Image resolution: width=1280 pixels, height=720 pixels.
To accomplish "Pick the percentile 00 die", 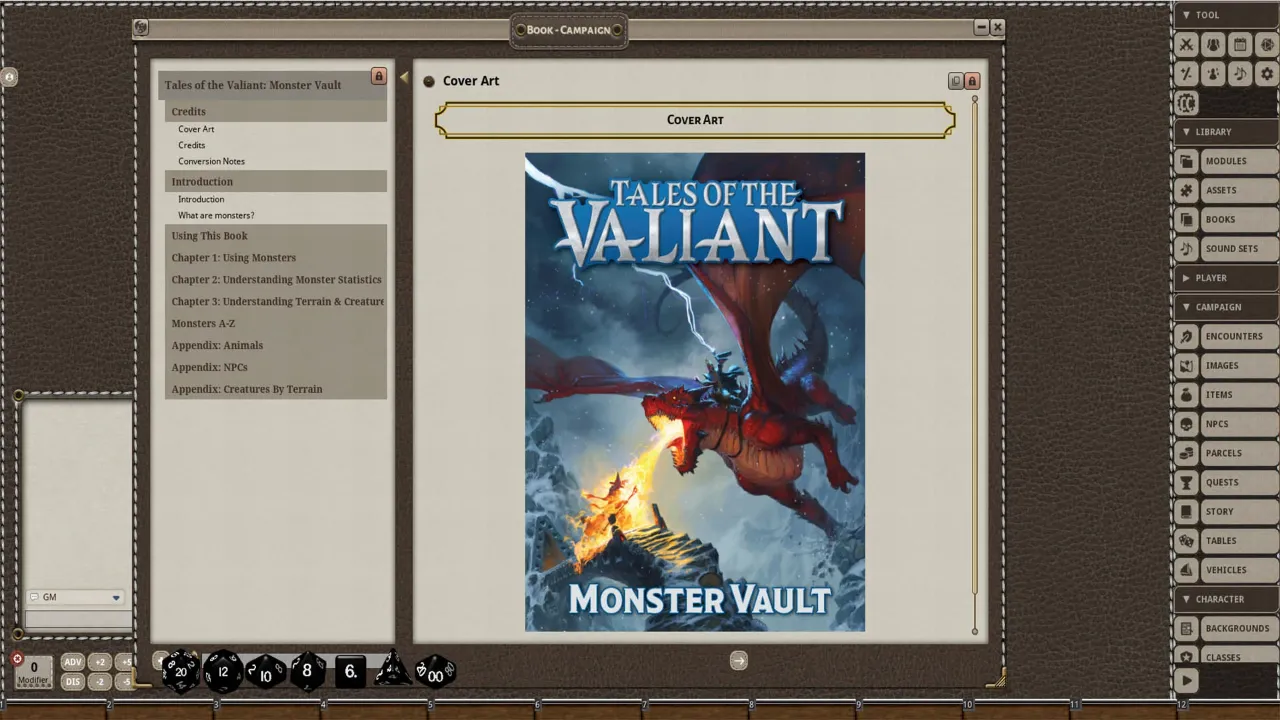I will click(435, 672).
